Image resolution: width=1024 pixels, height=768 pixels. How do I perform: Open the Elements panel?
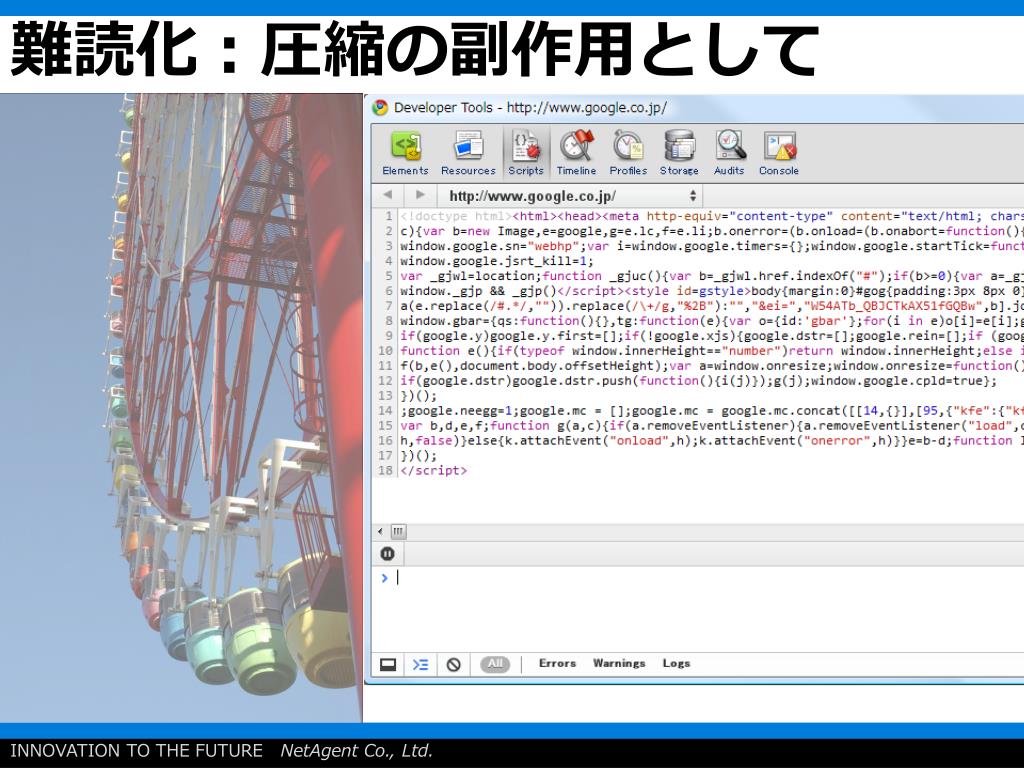coord(405,153)
